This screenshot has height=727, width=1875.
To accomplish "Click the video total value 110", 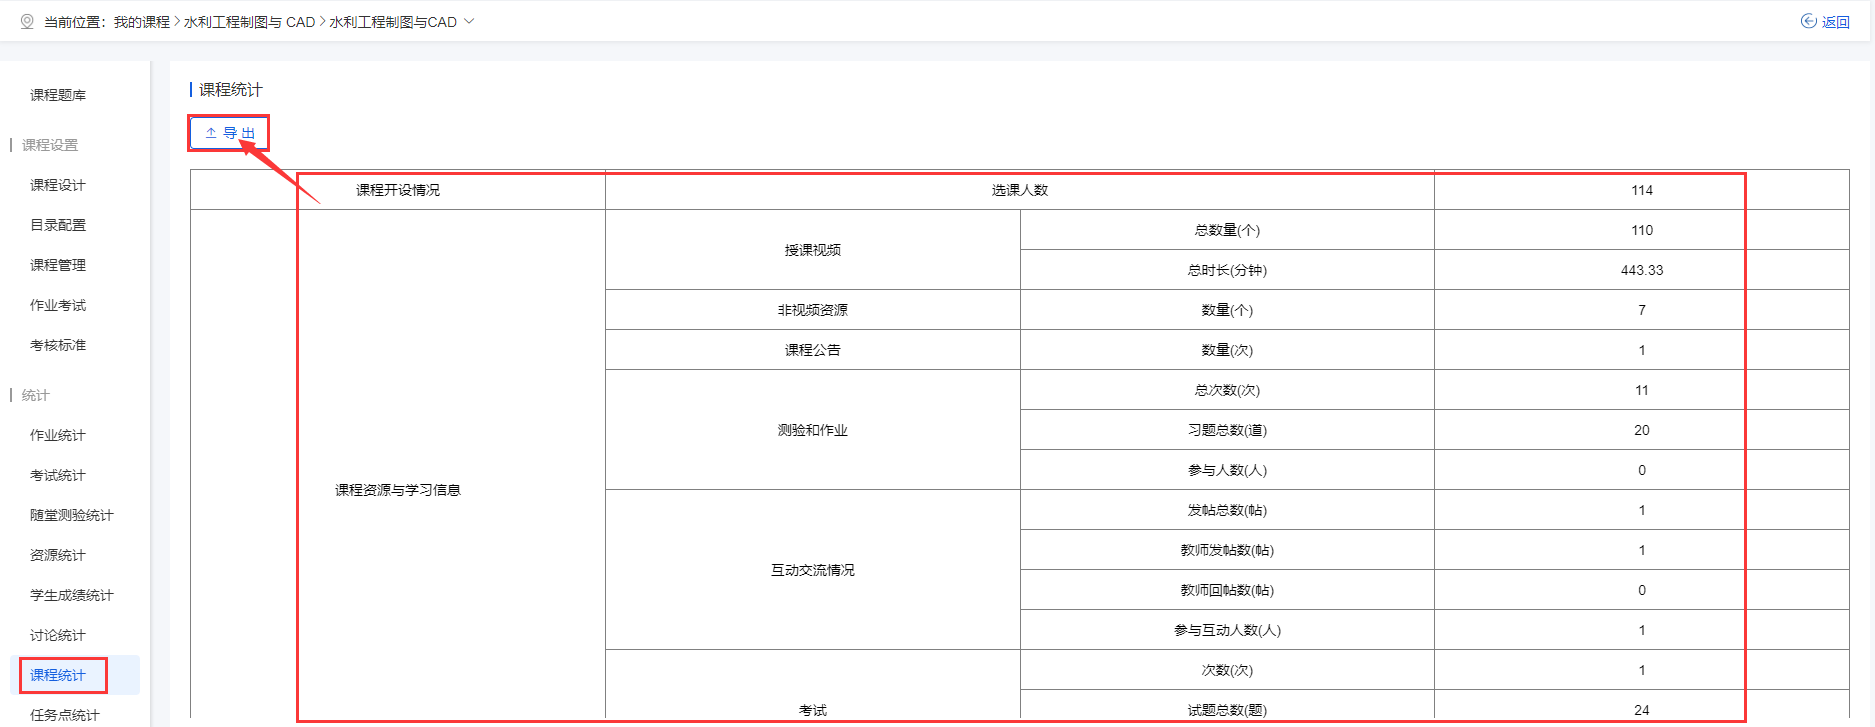I will [1642, 230].
